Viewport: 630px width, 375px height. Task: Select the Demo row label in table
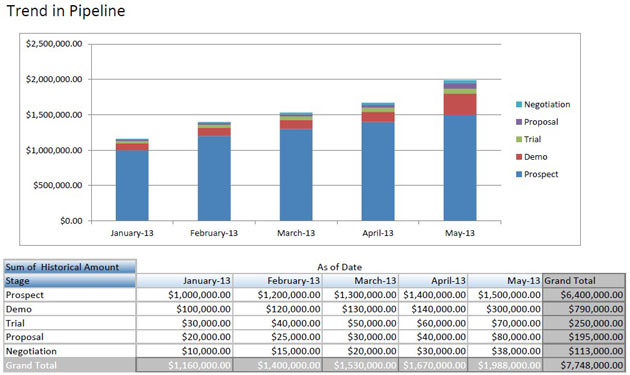[70, 309]
